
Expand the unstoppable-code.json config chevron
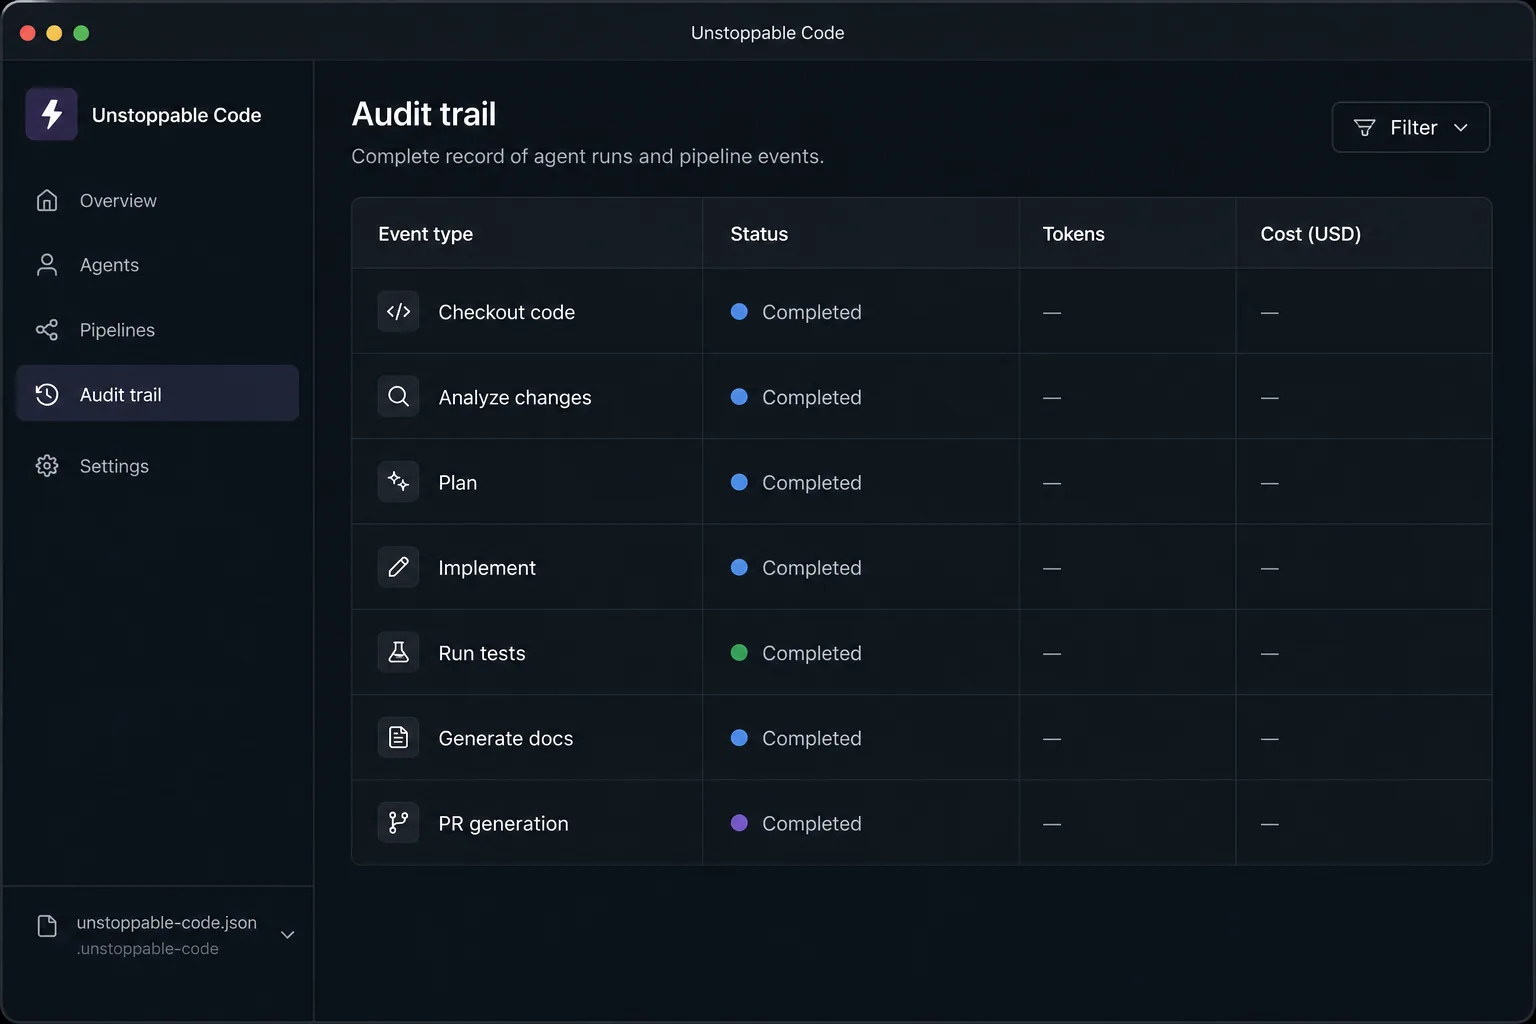(287, 935)
